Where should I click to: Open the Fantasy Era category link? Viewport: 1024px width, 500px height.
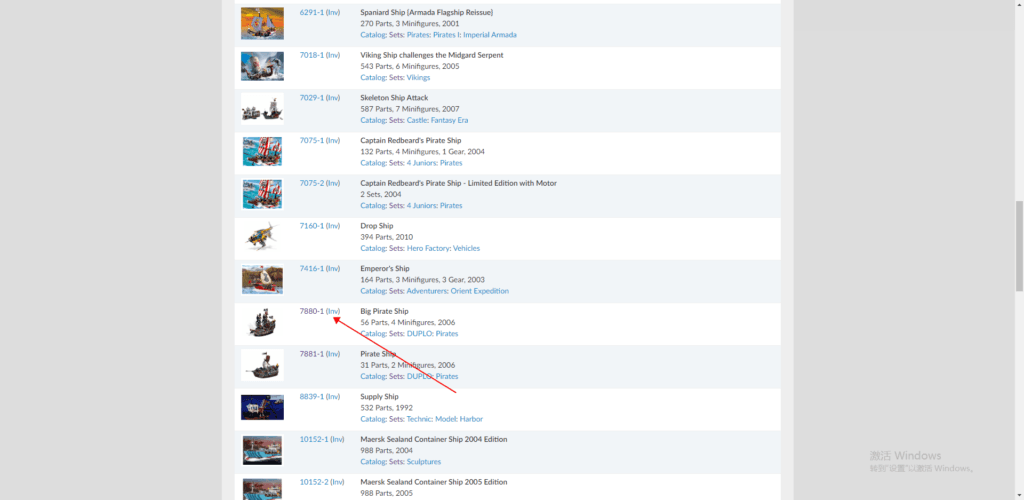click(x=449, y=120)
